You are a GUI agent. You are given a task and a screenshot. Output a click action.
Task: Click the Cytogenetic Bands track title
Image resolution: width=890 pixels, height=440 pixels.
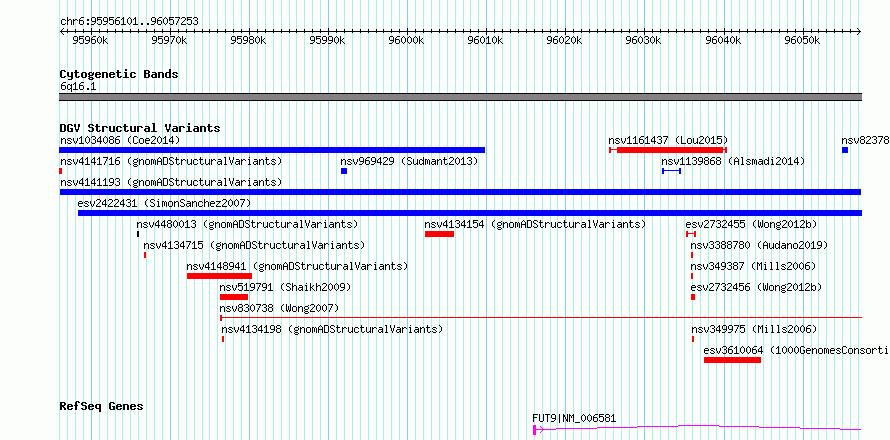coord(119,74)
